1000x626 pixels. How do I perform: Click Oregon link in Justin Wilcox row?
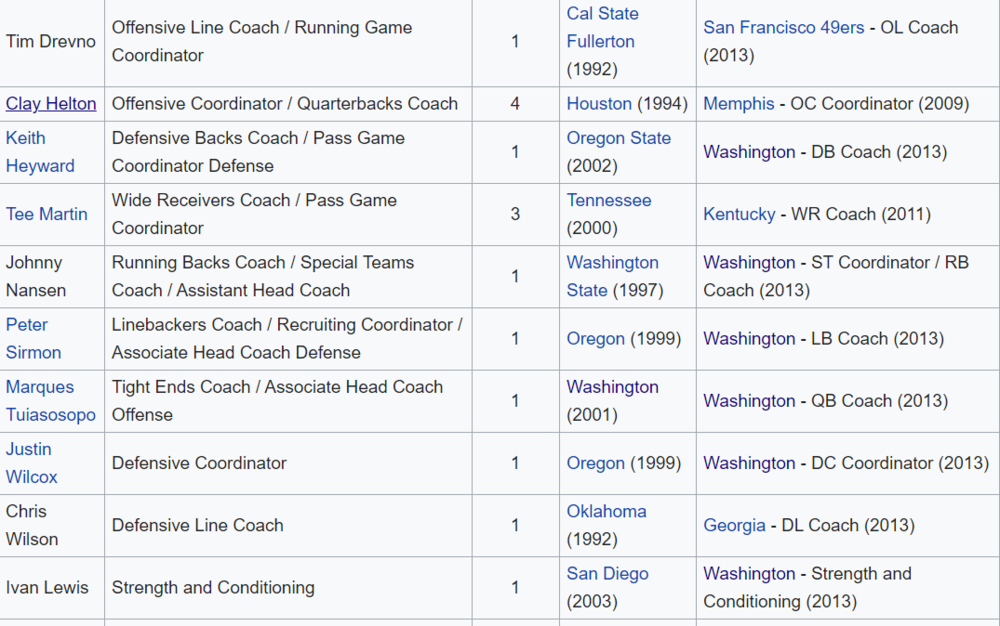(595, 463)
